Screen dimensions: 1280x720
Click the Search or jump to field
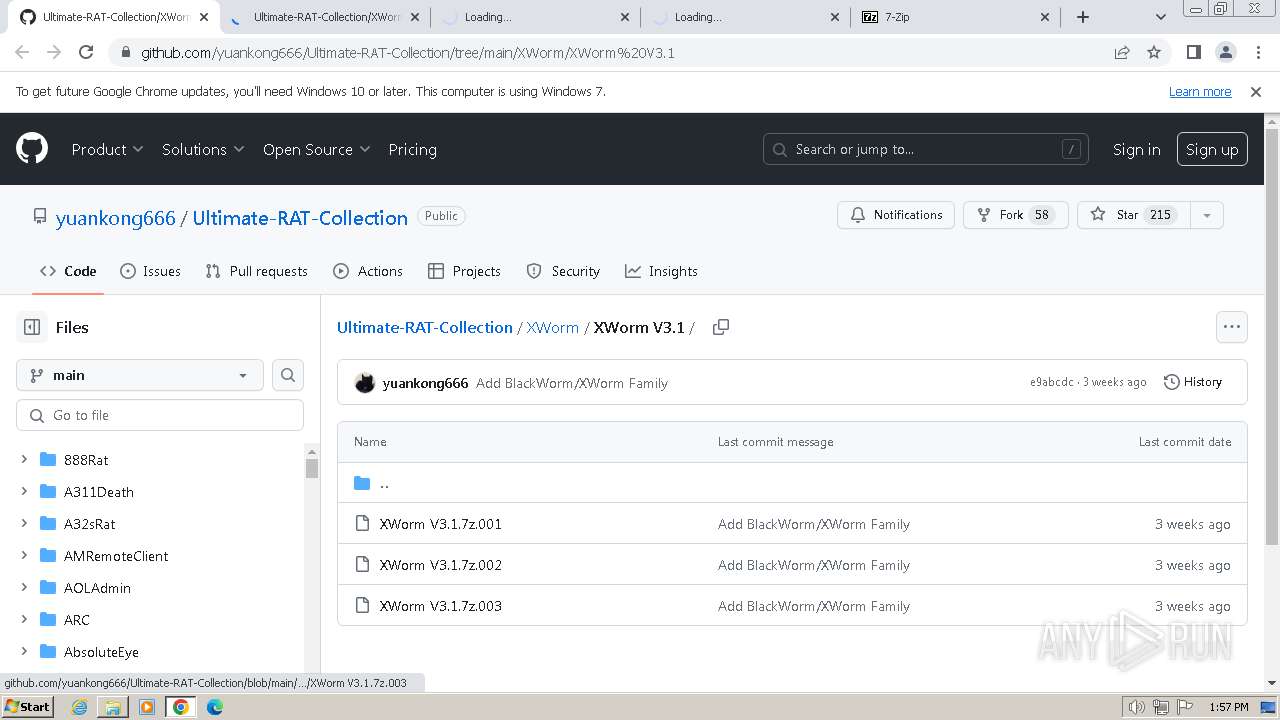click(926, 149)
